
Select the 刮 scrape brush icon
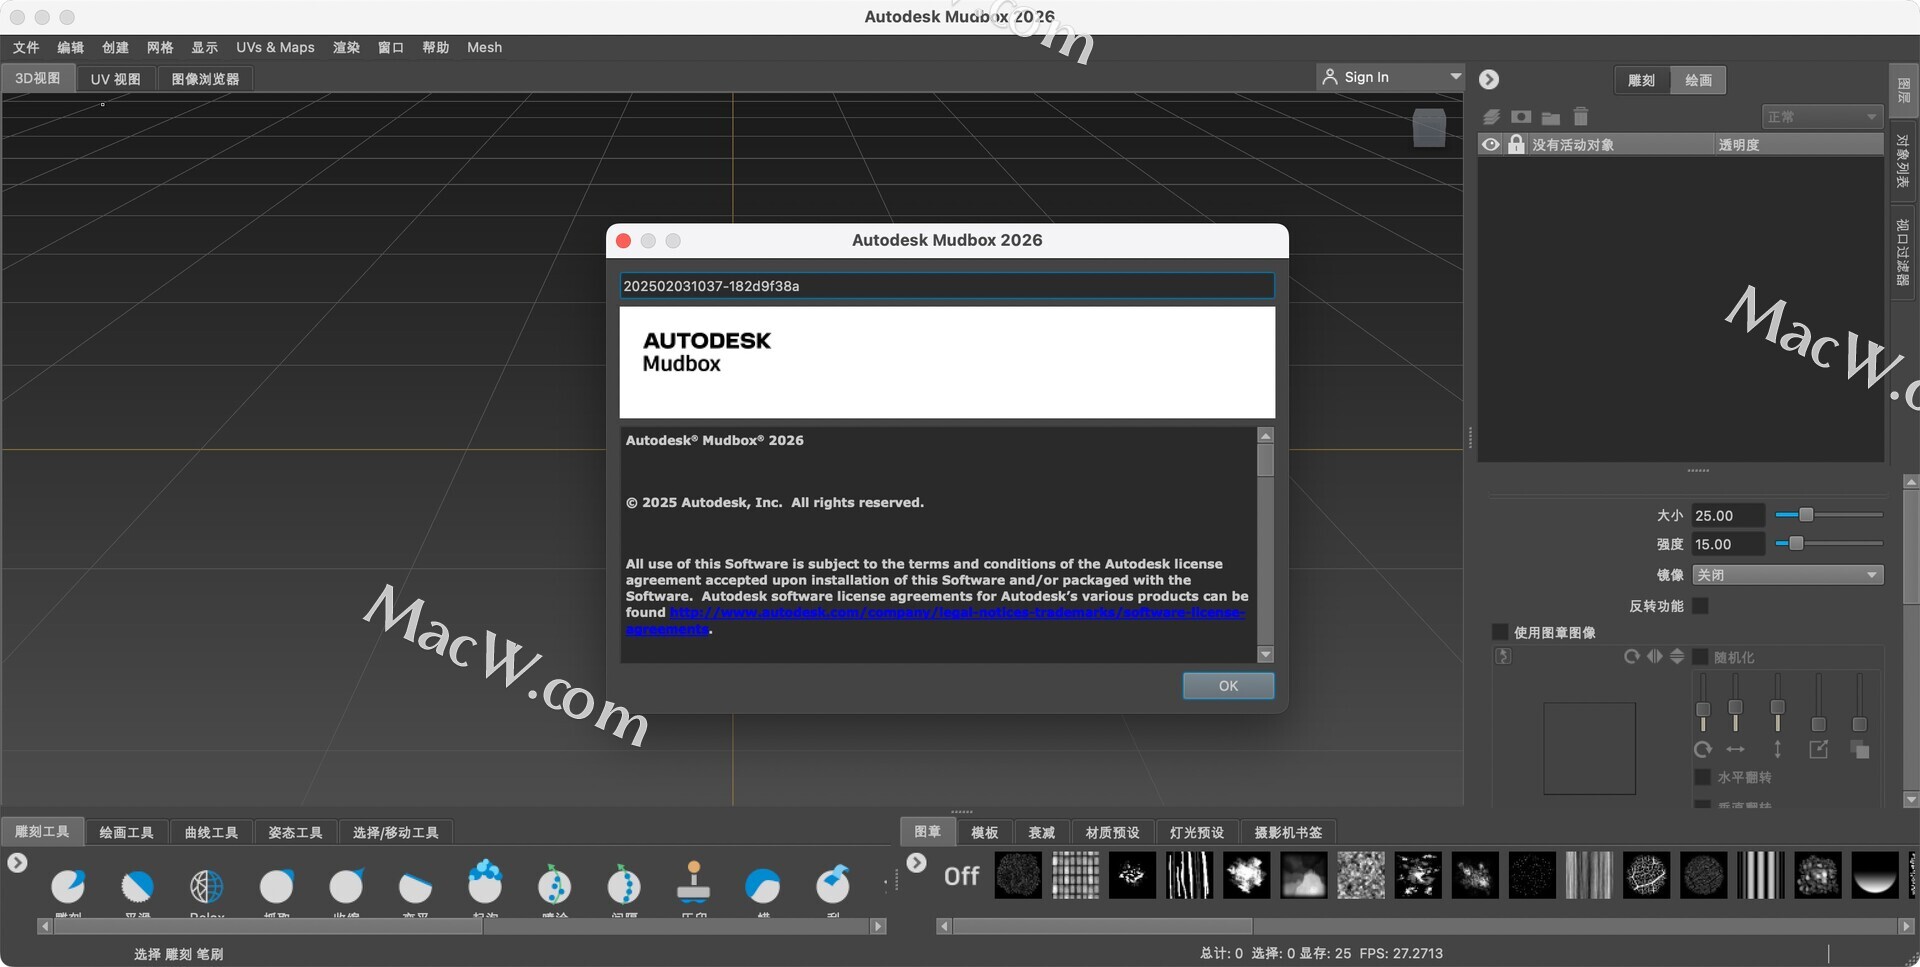click(x=833, y=883)
